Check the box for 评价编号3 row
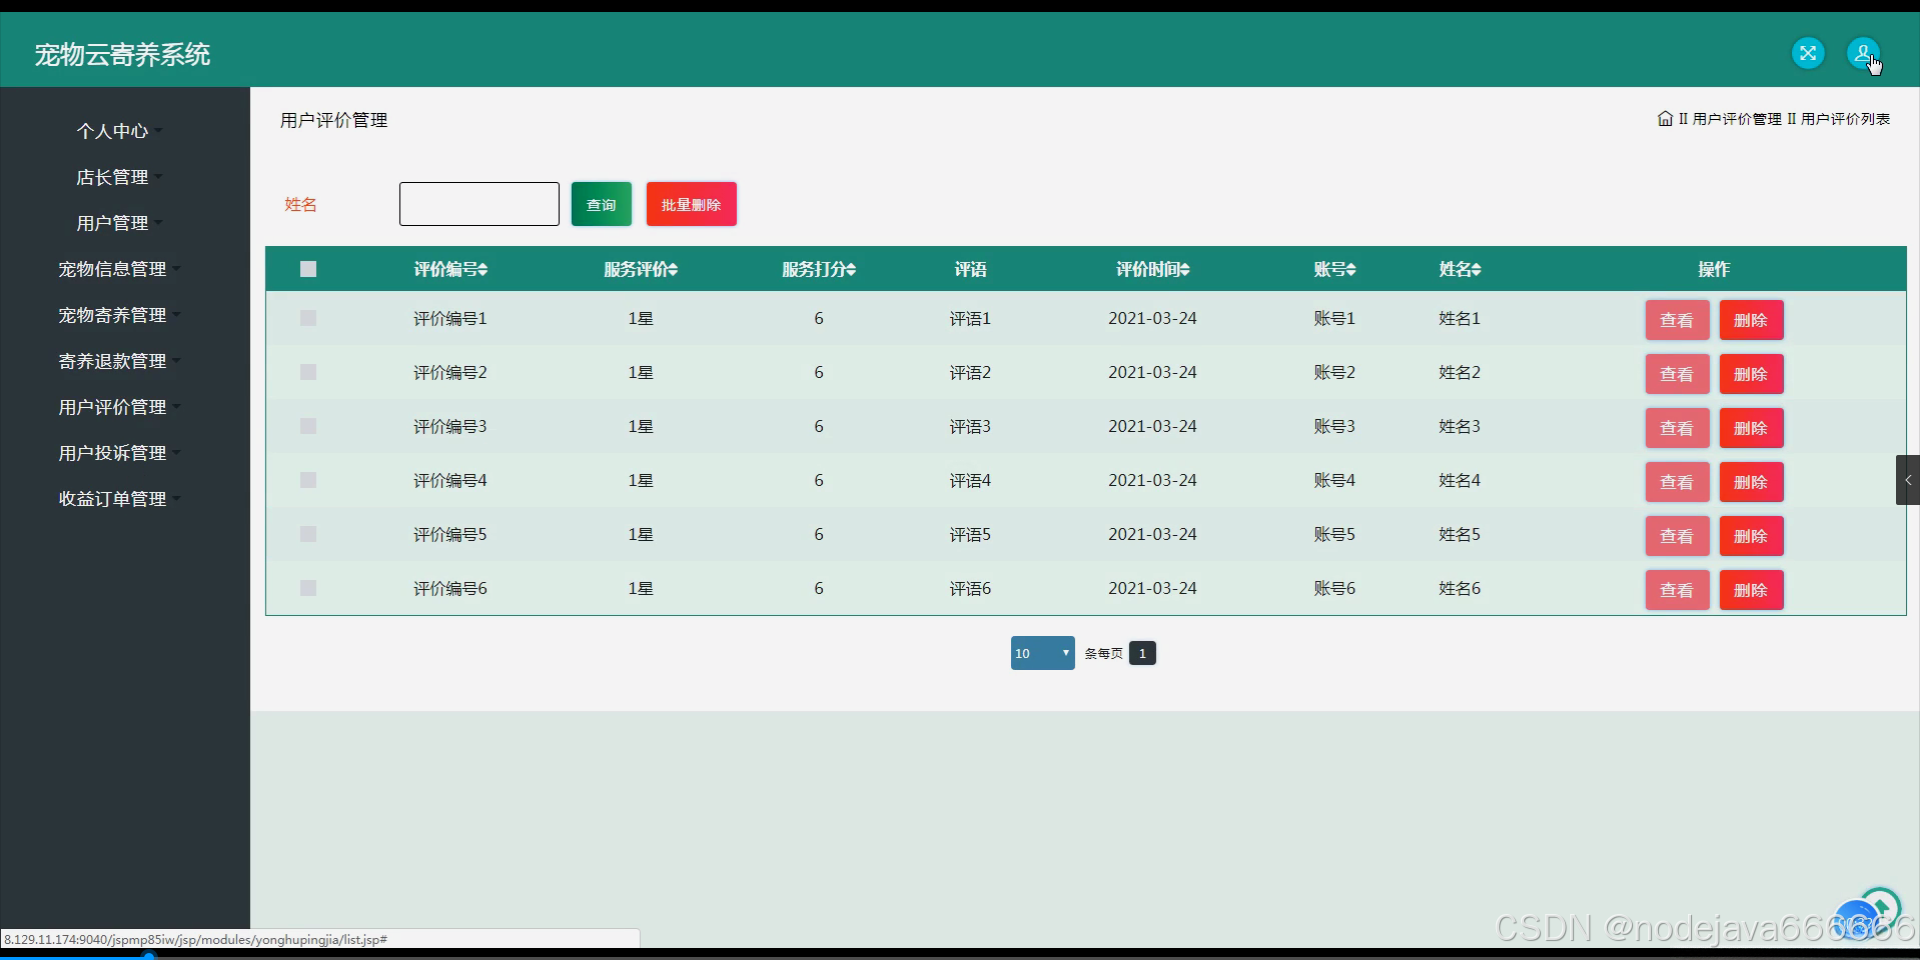1920x960 pixels. (308, 426)
